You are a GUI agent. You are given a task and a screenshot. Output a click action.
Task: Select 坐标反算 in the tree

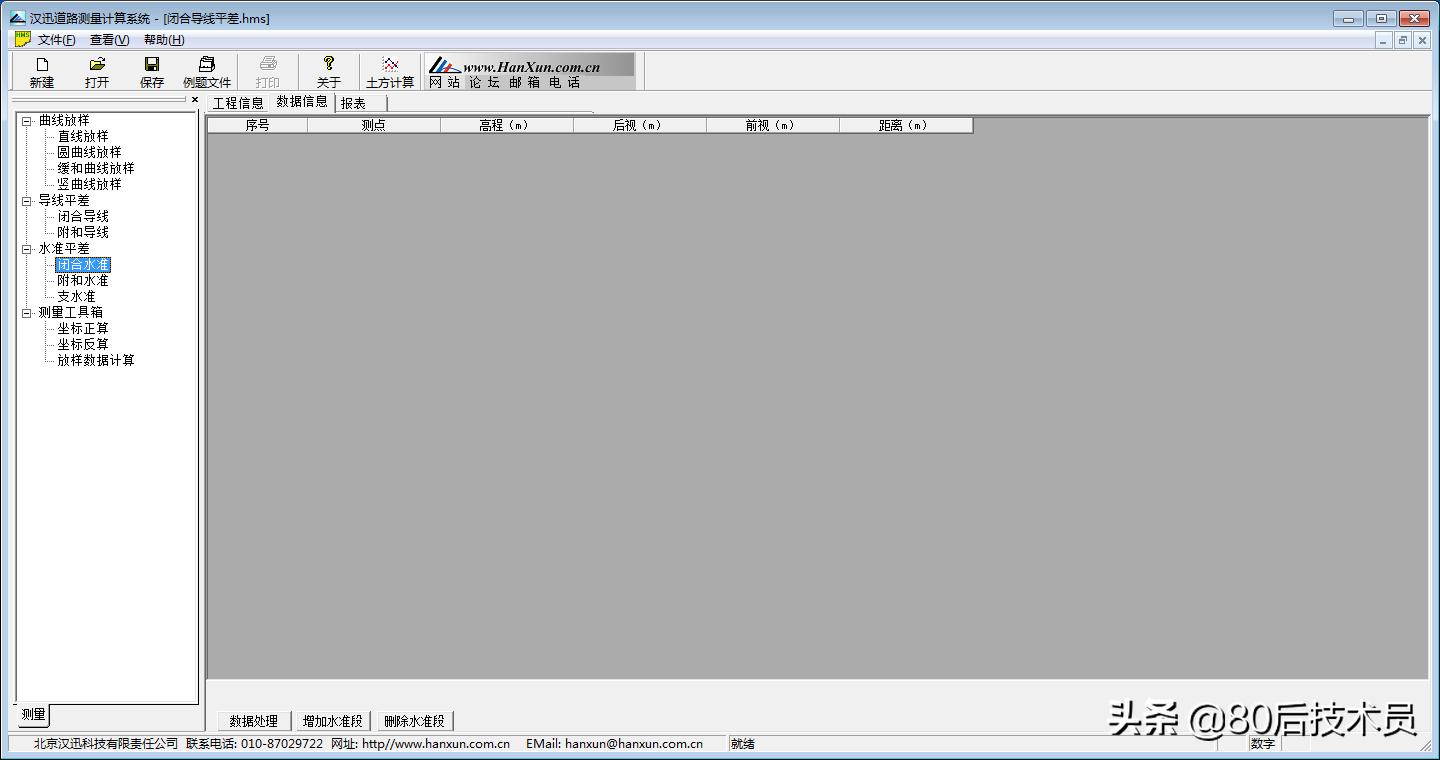pyautogui.click(x=83, y=344)
